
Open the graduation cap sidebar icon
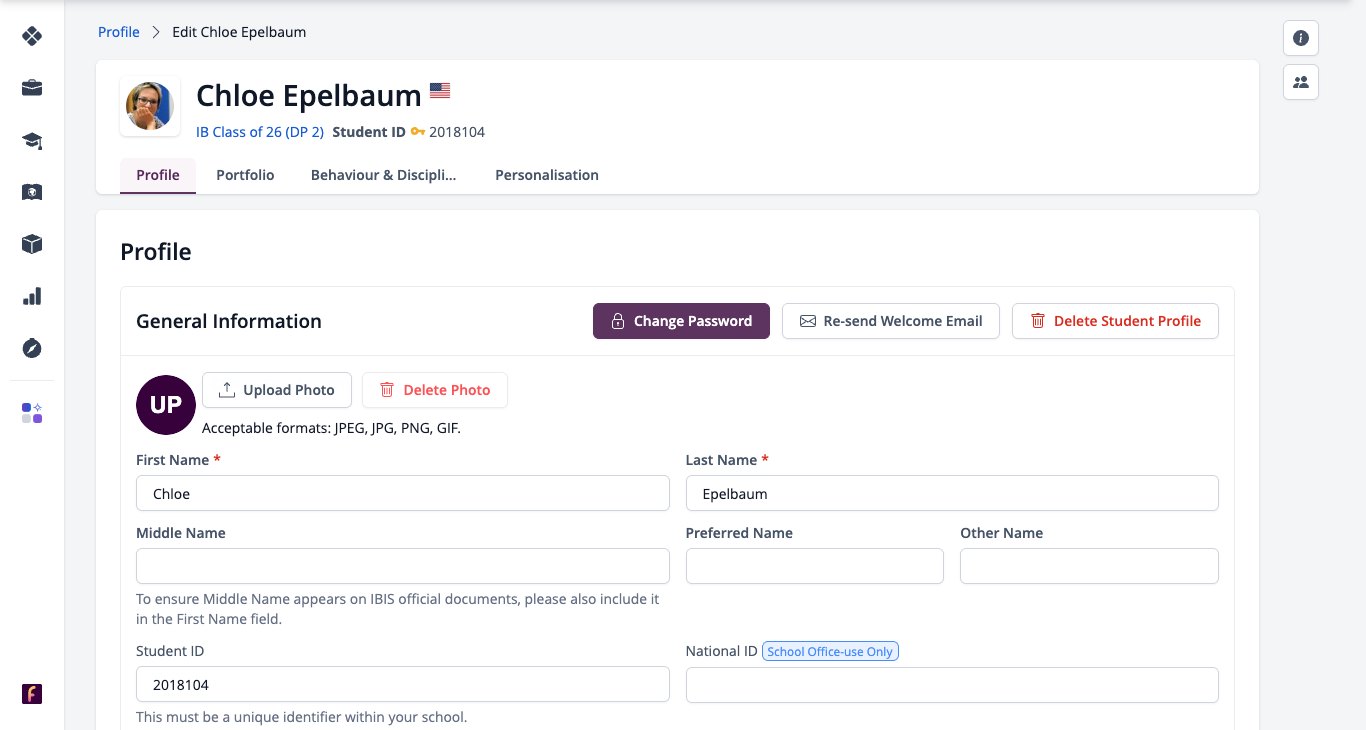click(x=32, y=140)
